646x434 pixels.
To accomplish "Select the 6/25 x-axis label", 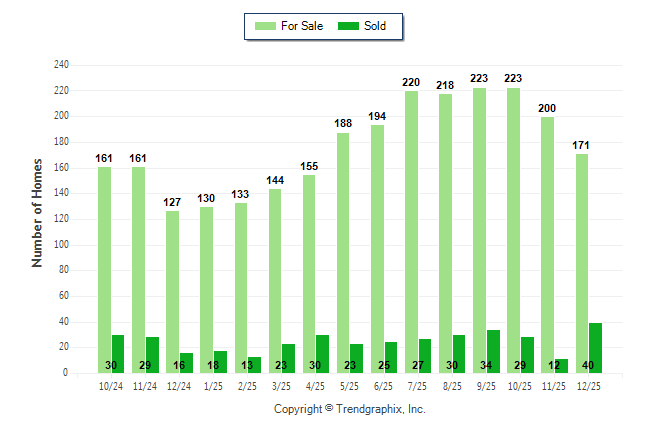I will point(384,386).
